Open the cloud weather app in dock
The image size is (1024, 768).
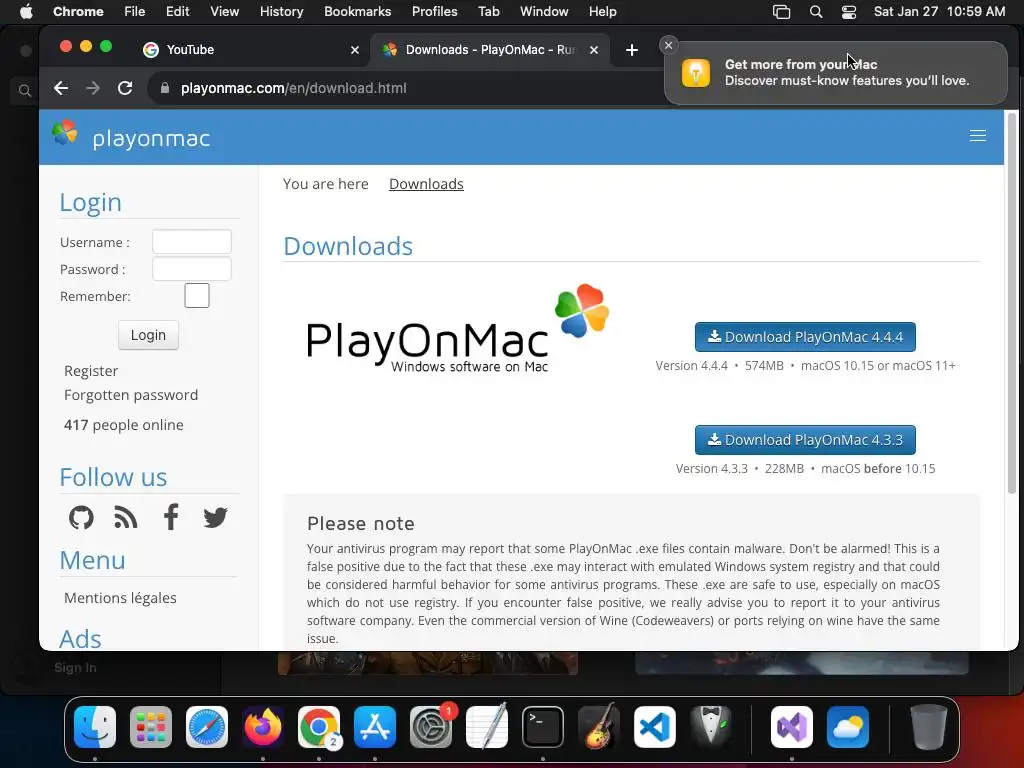click(848, 727)
